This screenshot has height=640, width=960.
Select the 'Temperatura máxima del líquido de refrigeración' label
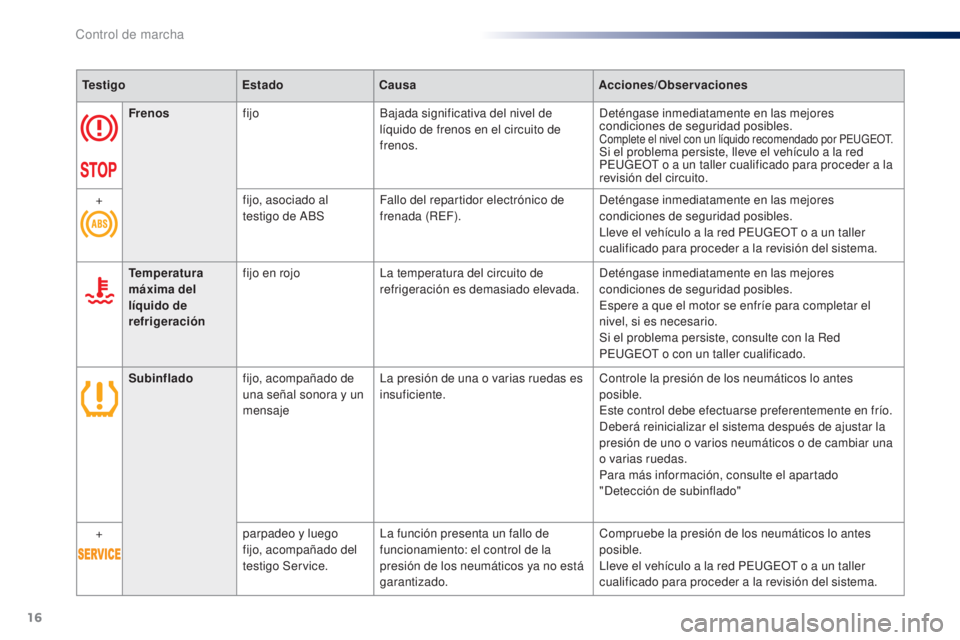click(x=167, y=297)
